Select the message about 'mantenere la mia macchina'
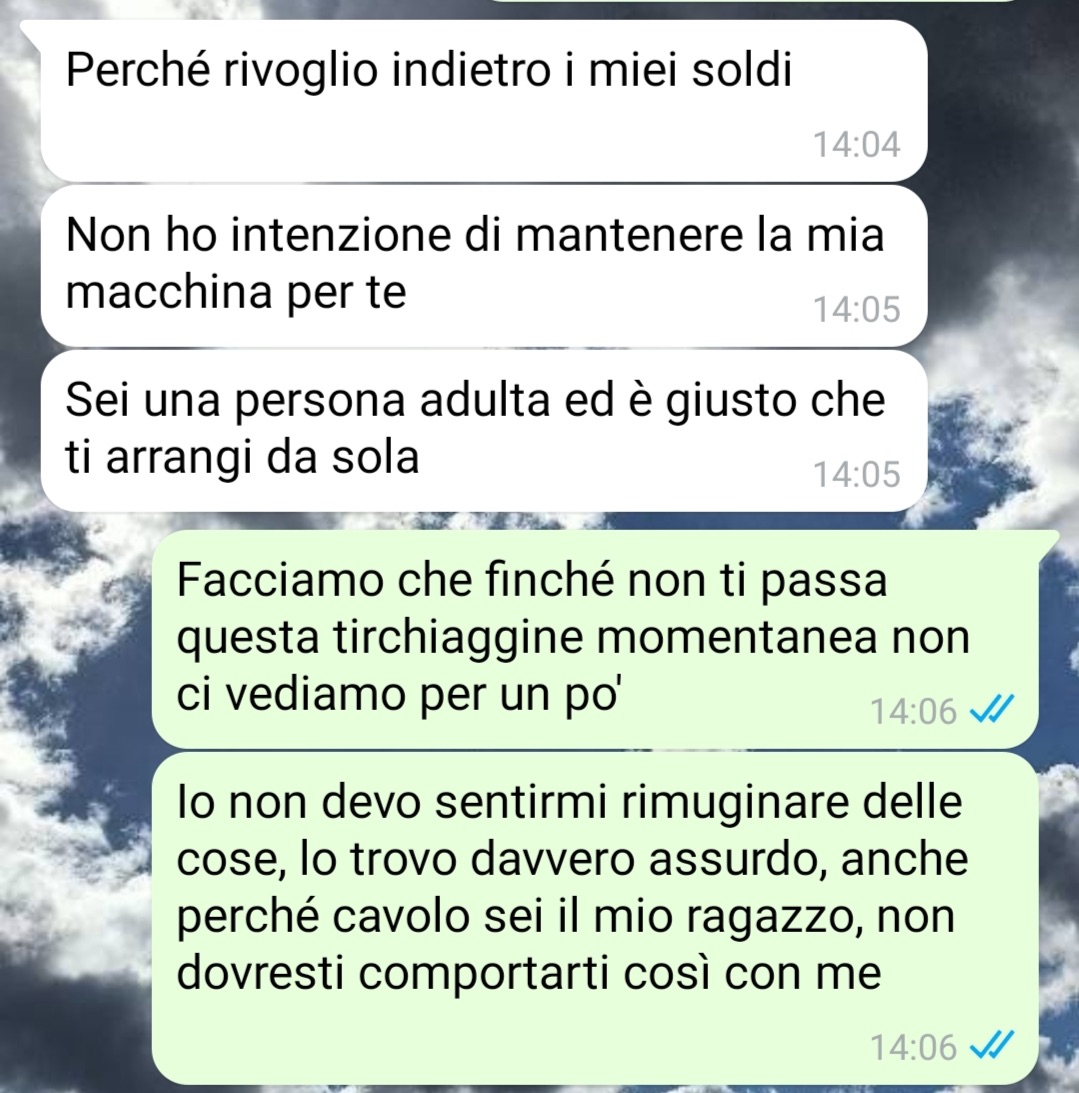Screen dimensions: 1079x1093 (484, 266)
